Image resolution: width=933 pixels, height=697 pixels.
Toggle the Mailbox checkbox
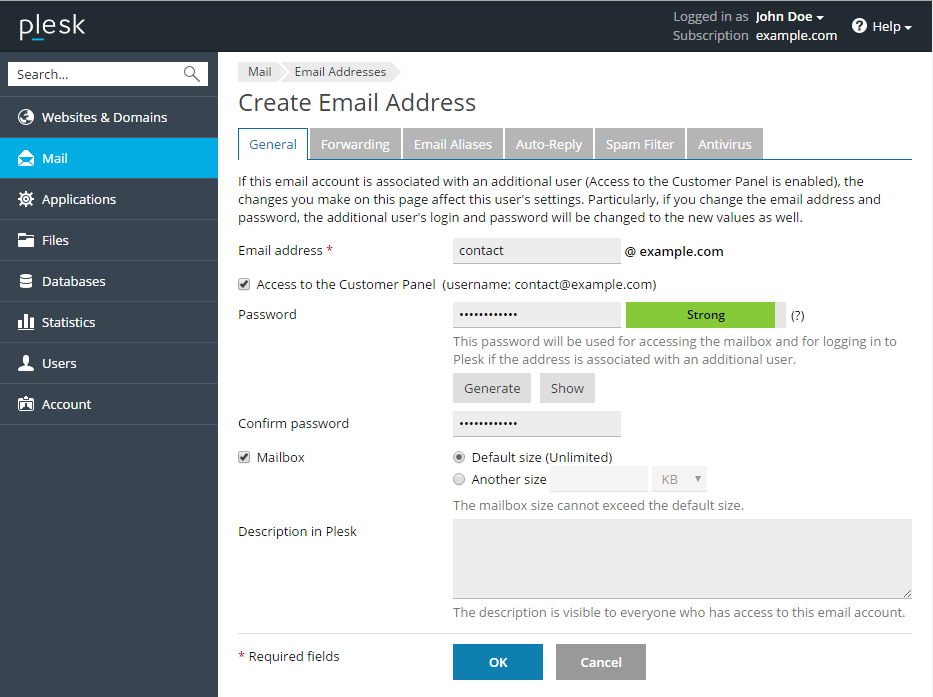point(244,457)
